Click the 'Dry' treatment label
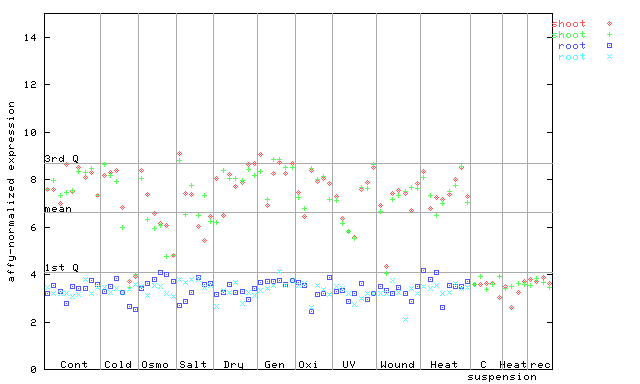This screenshot has width=640, height=384. (233, 365)
